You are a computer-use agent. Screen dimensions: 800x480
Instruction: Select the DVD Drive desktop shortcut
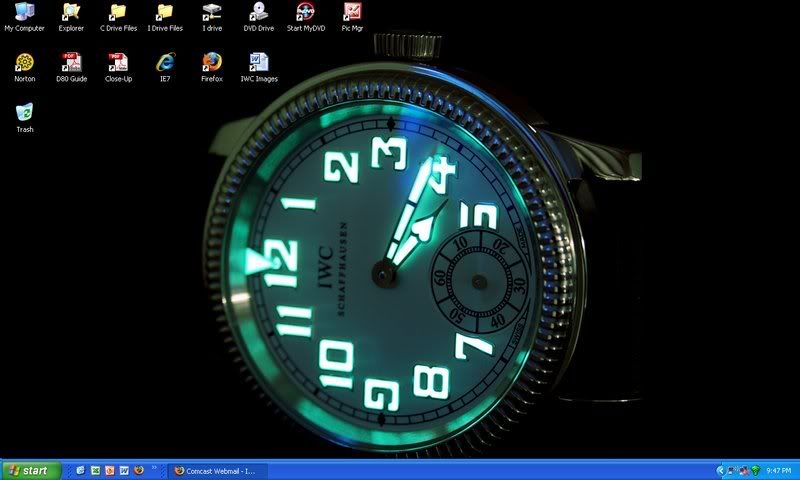[259, 17]
